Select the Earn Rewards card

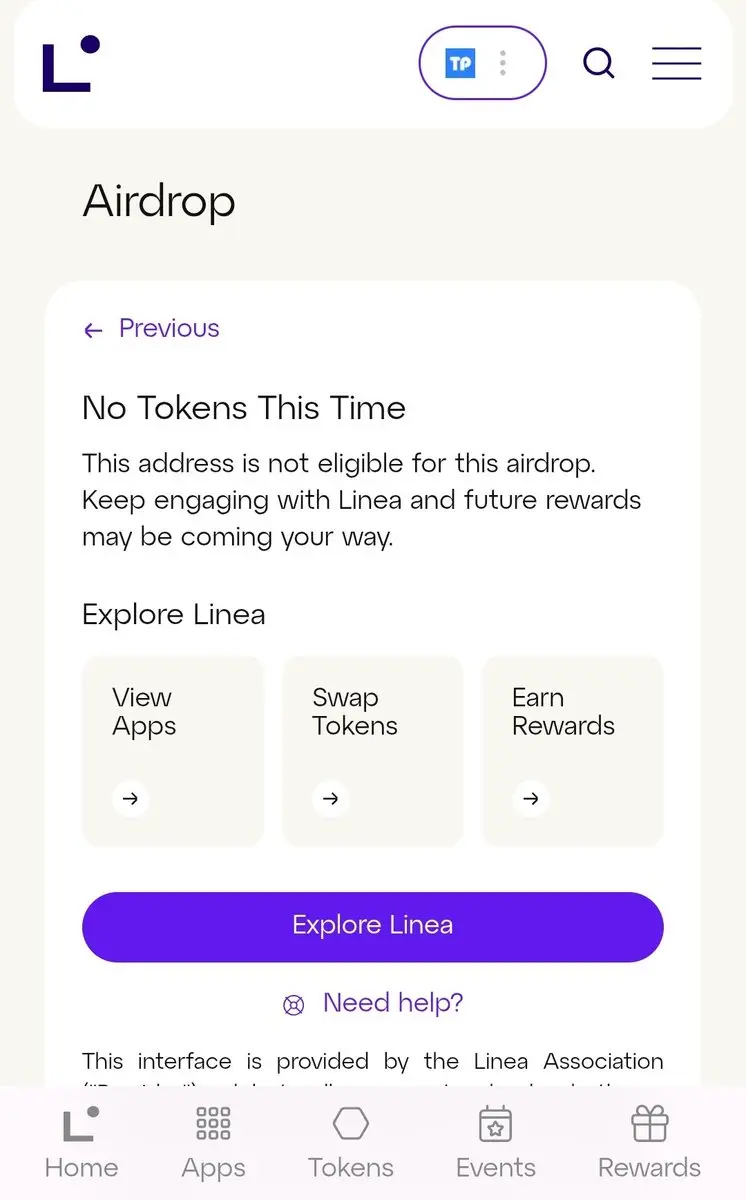pos(572,751)
